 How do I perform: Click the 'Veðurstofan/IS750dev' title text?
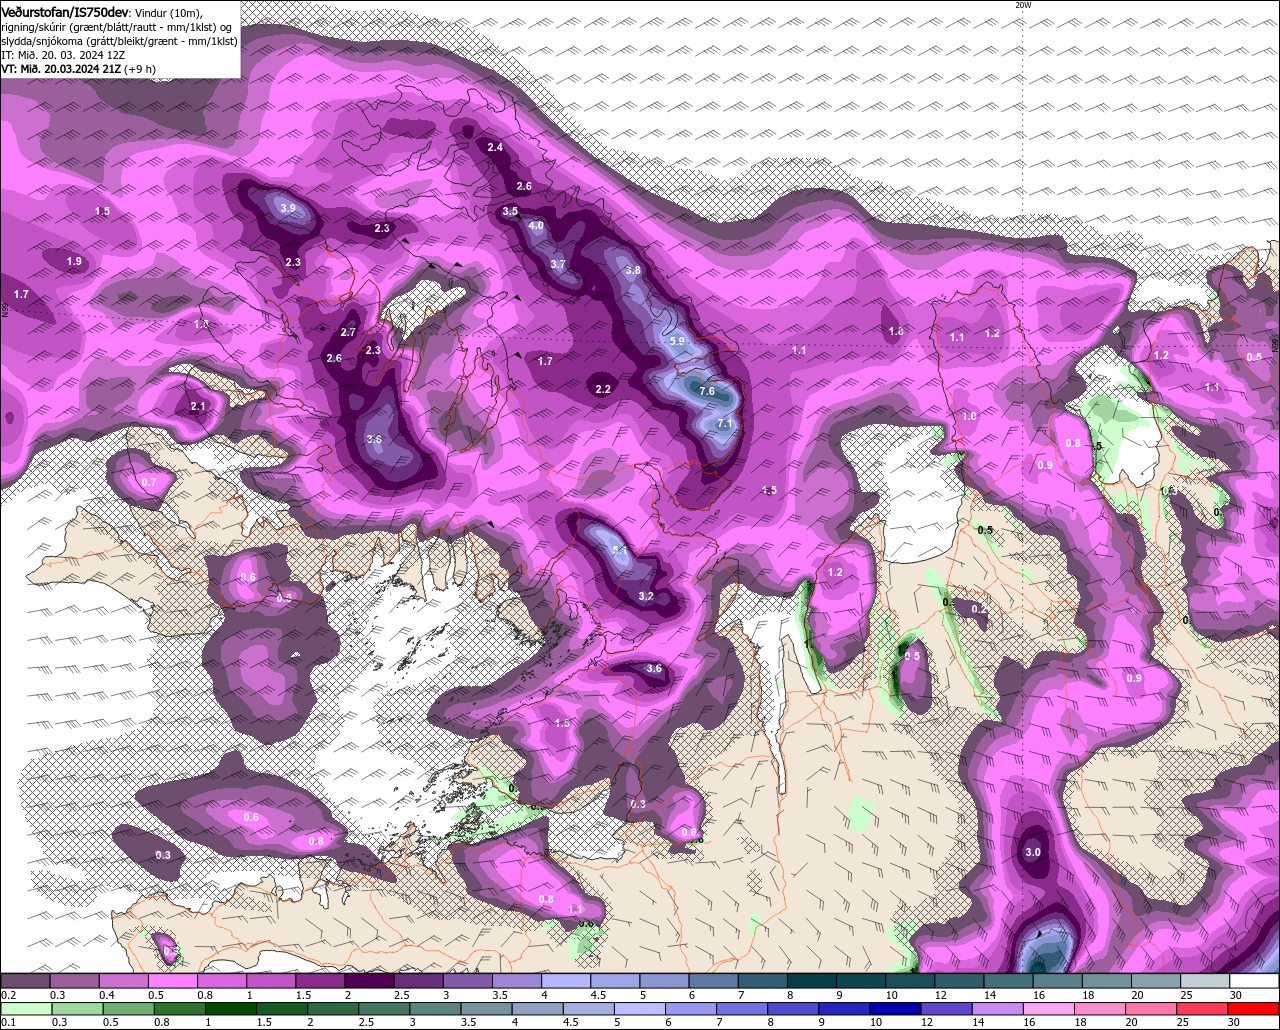tap(65, 12)
